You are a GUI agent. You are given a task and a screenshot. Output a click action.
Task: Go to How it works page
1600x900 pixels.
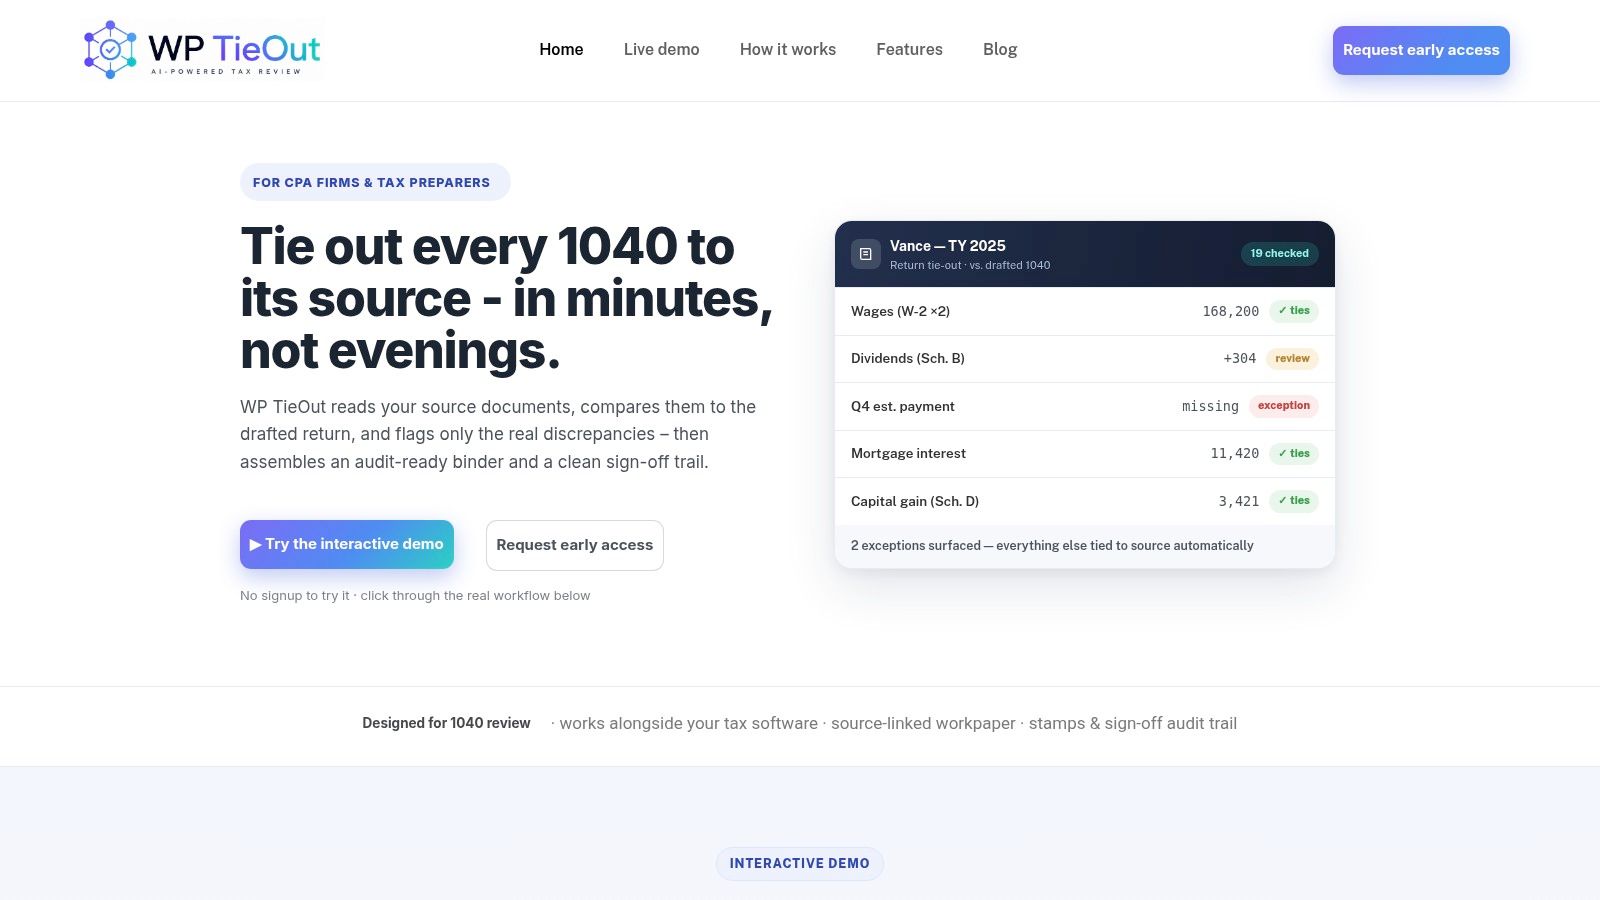pos(788,49)
